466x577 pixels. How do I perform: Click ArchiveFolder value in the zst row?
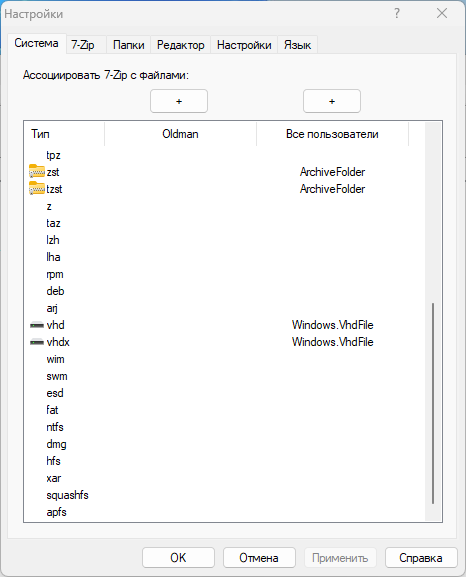click(x=332, y=172)
